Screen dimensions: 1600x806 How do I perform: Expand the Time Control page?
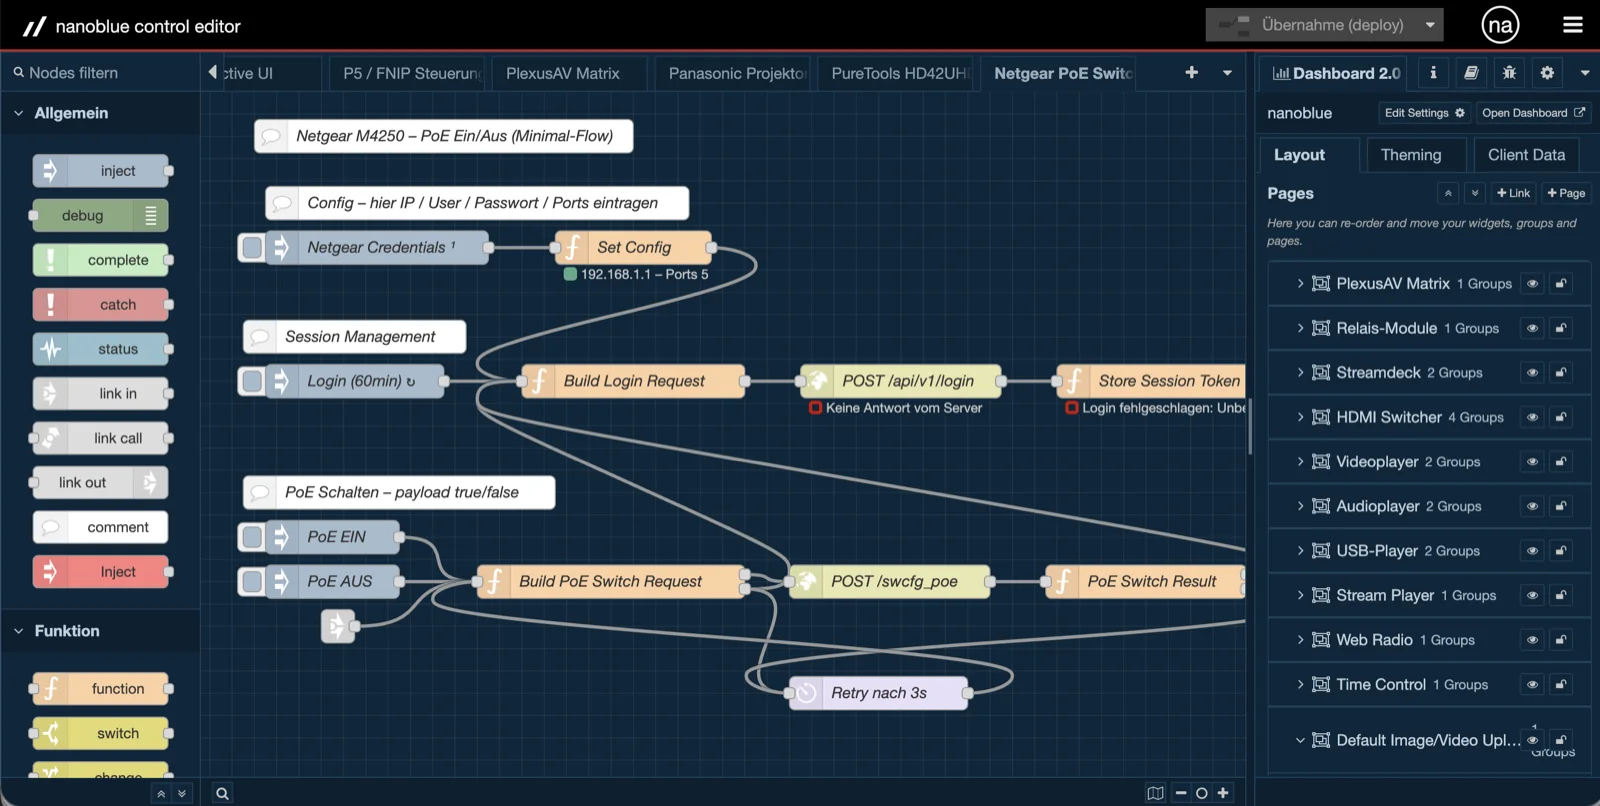1300,684
